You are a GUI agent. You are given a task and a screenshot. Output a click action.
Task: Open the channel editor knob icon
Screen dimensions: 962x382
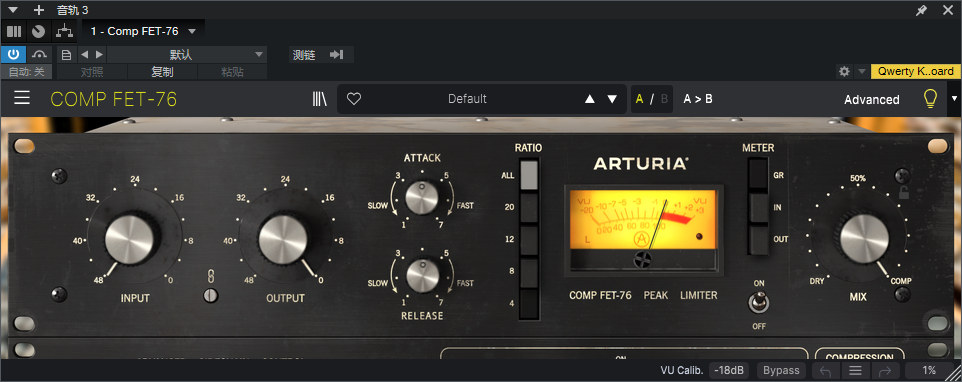pos(39,31)
